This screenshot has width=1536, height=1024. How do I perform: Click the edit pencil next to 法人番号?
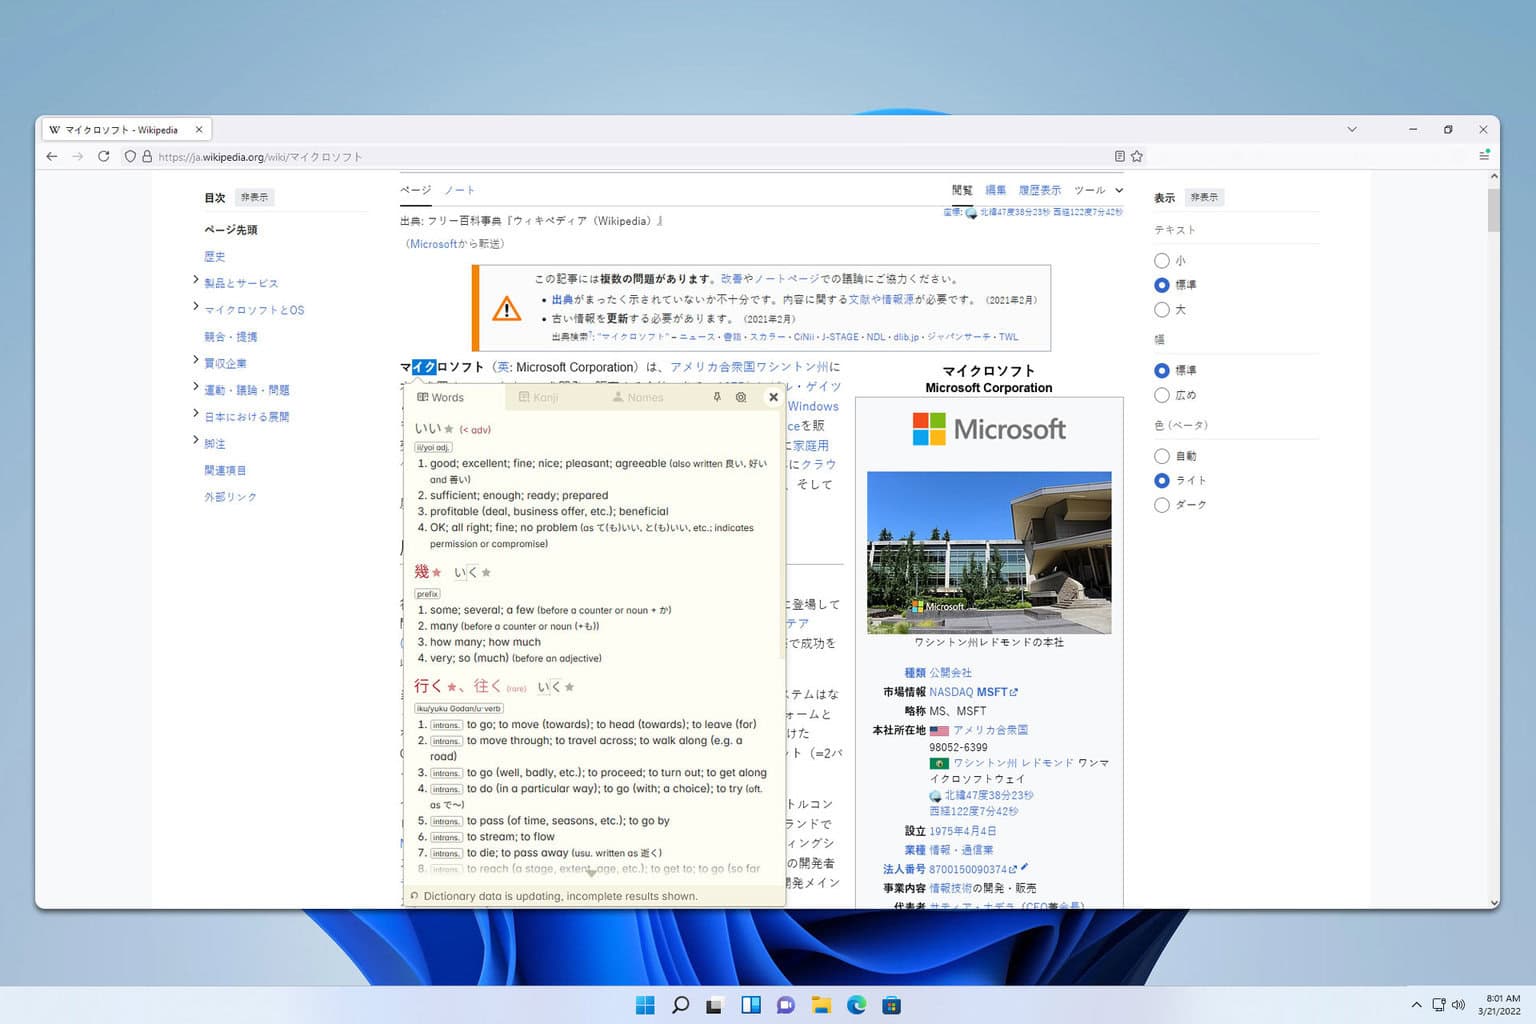coord(1024,867)
